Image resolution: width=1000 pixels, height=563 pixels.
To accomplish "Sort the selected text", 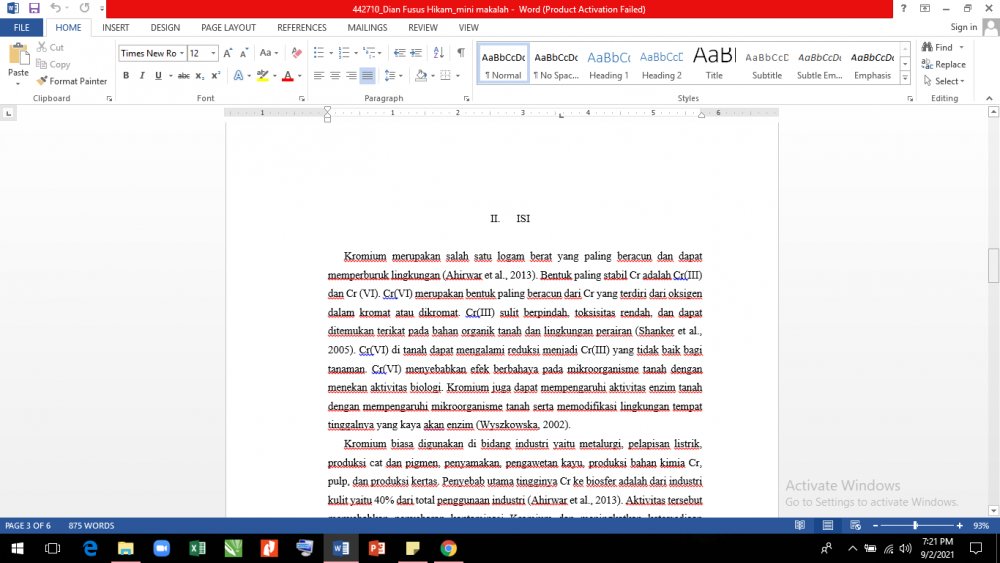I will click(439, 53).
